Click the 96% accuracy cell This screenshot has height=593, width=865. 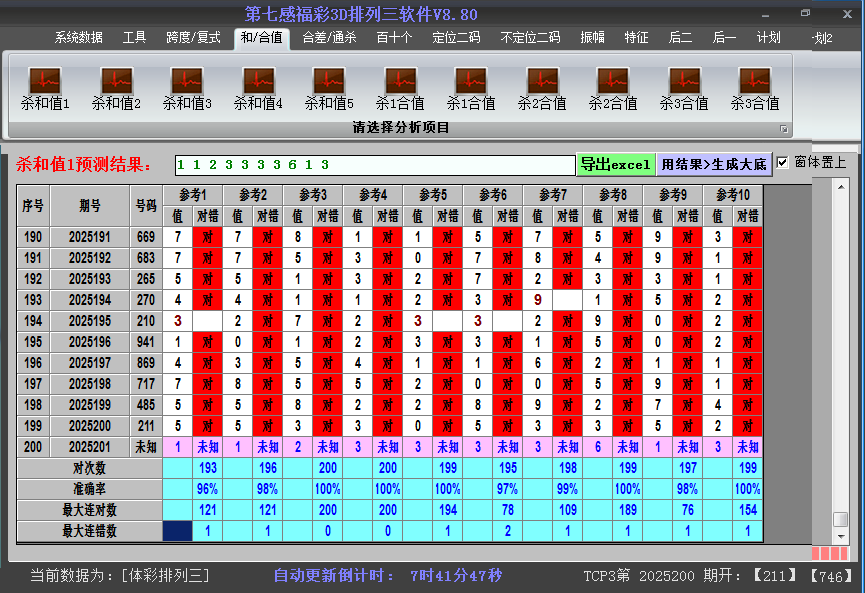pyautogui.click(x=207, y=489)
